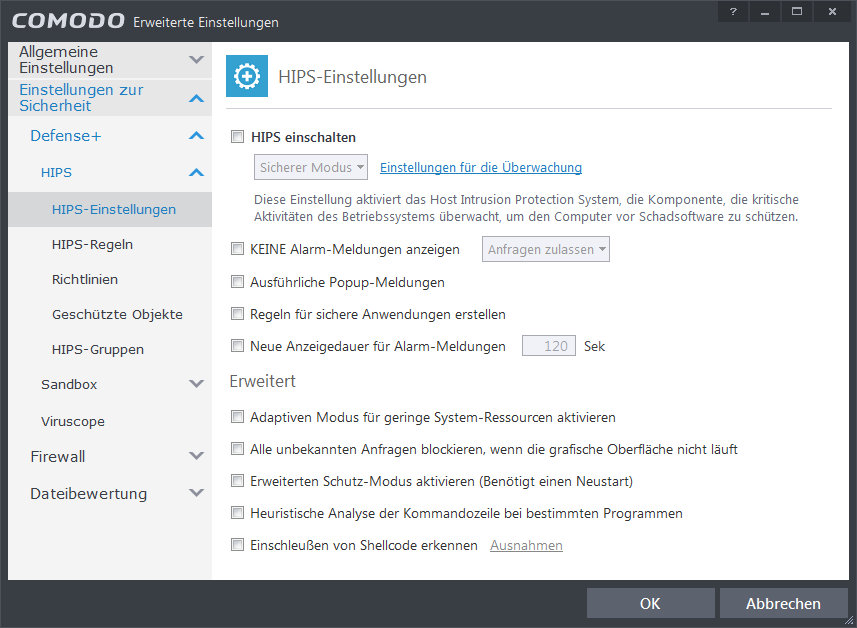Click the HIPS settings gear icon
Image resolution: width=857 pixels, height=628 pixels.
(x=247, y=76)
